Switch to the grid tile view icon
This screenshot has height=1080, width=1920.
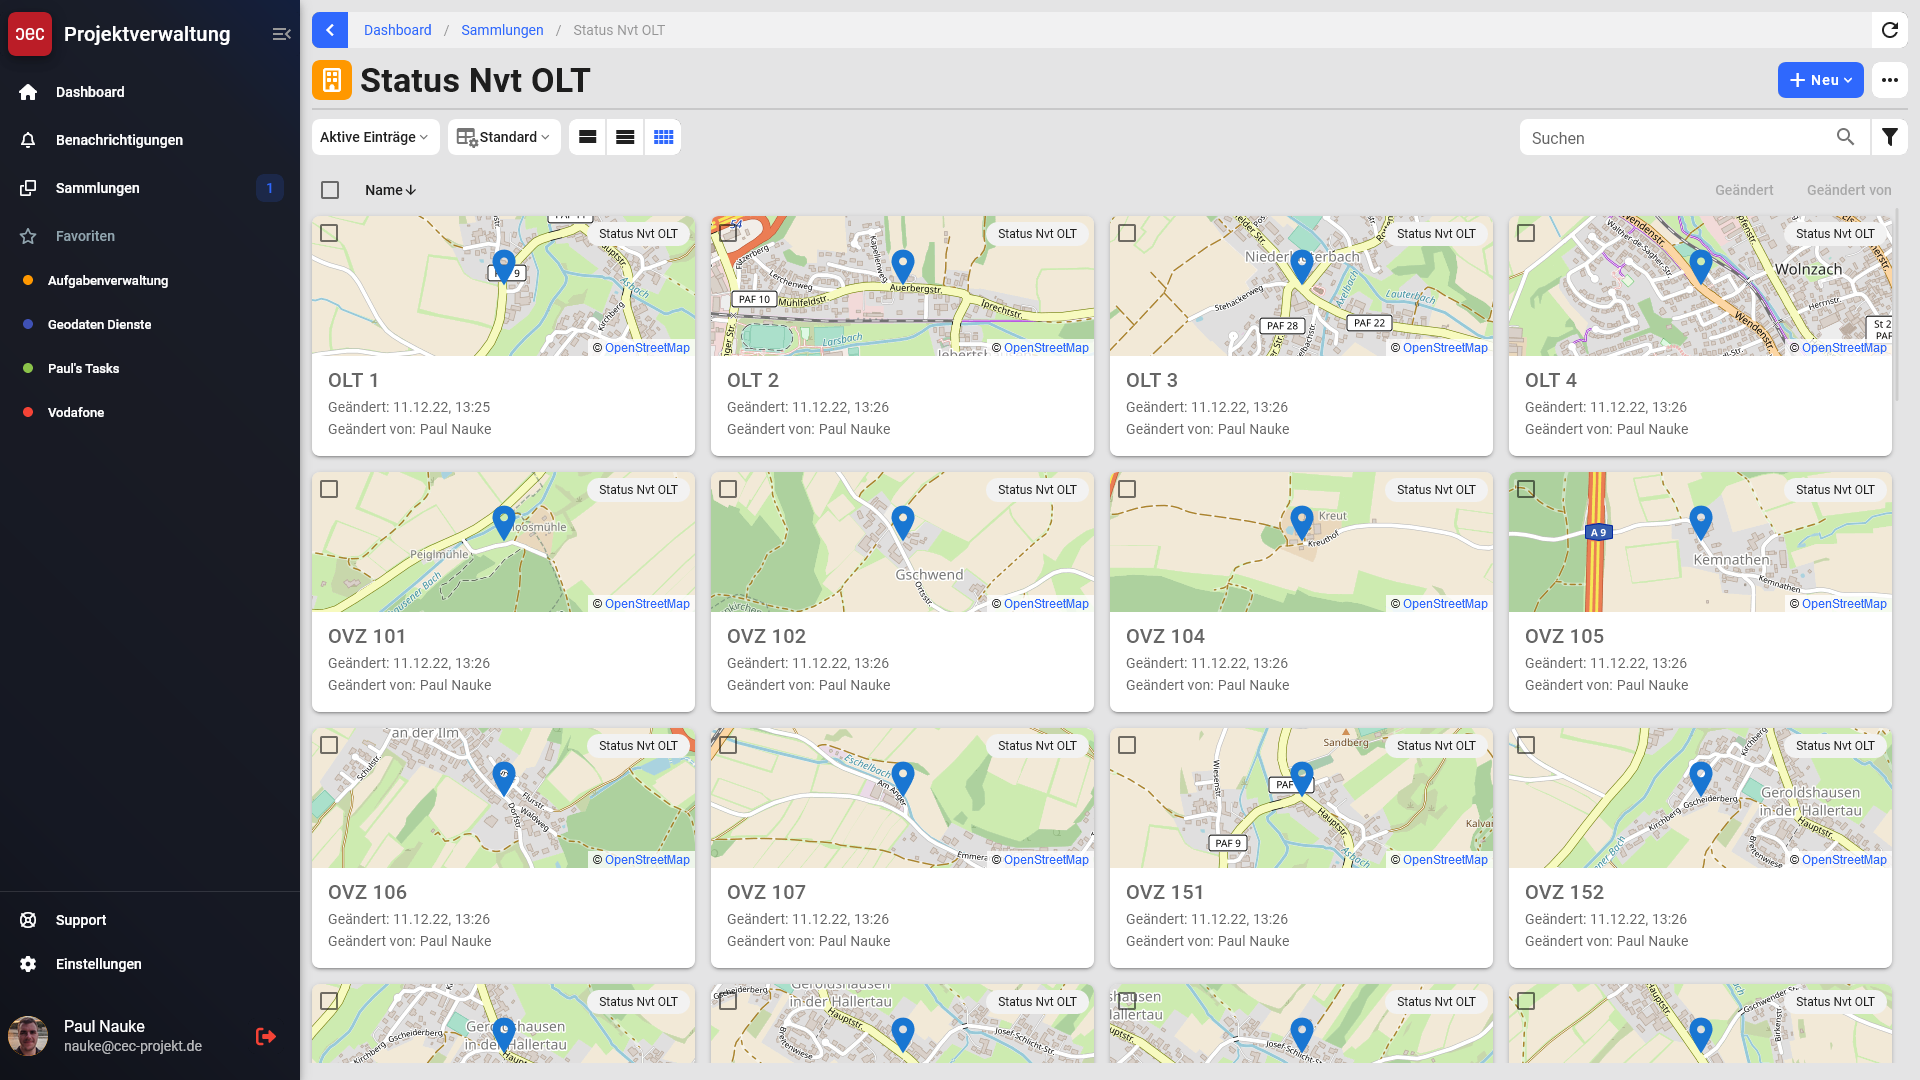[663, 137]
